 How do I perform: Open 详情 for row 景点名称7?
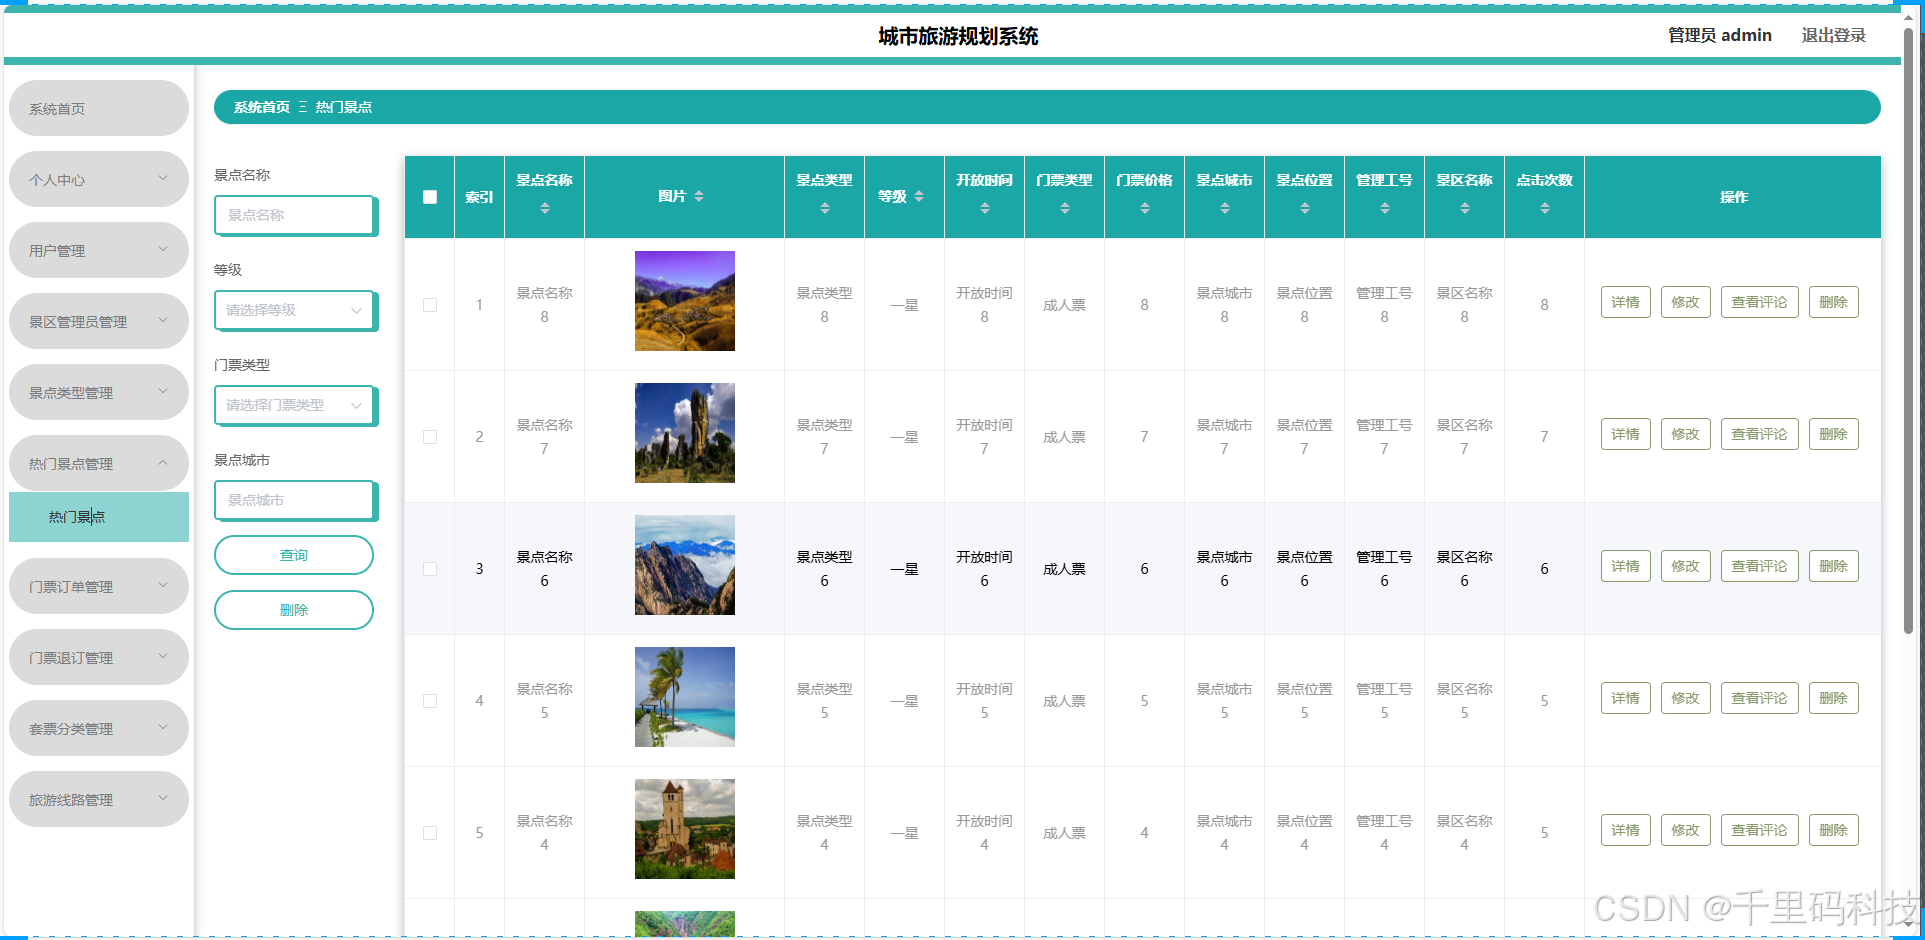[x=1626, y=434]
